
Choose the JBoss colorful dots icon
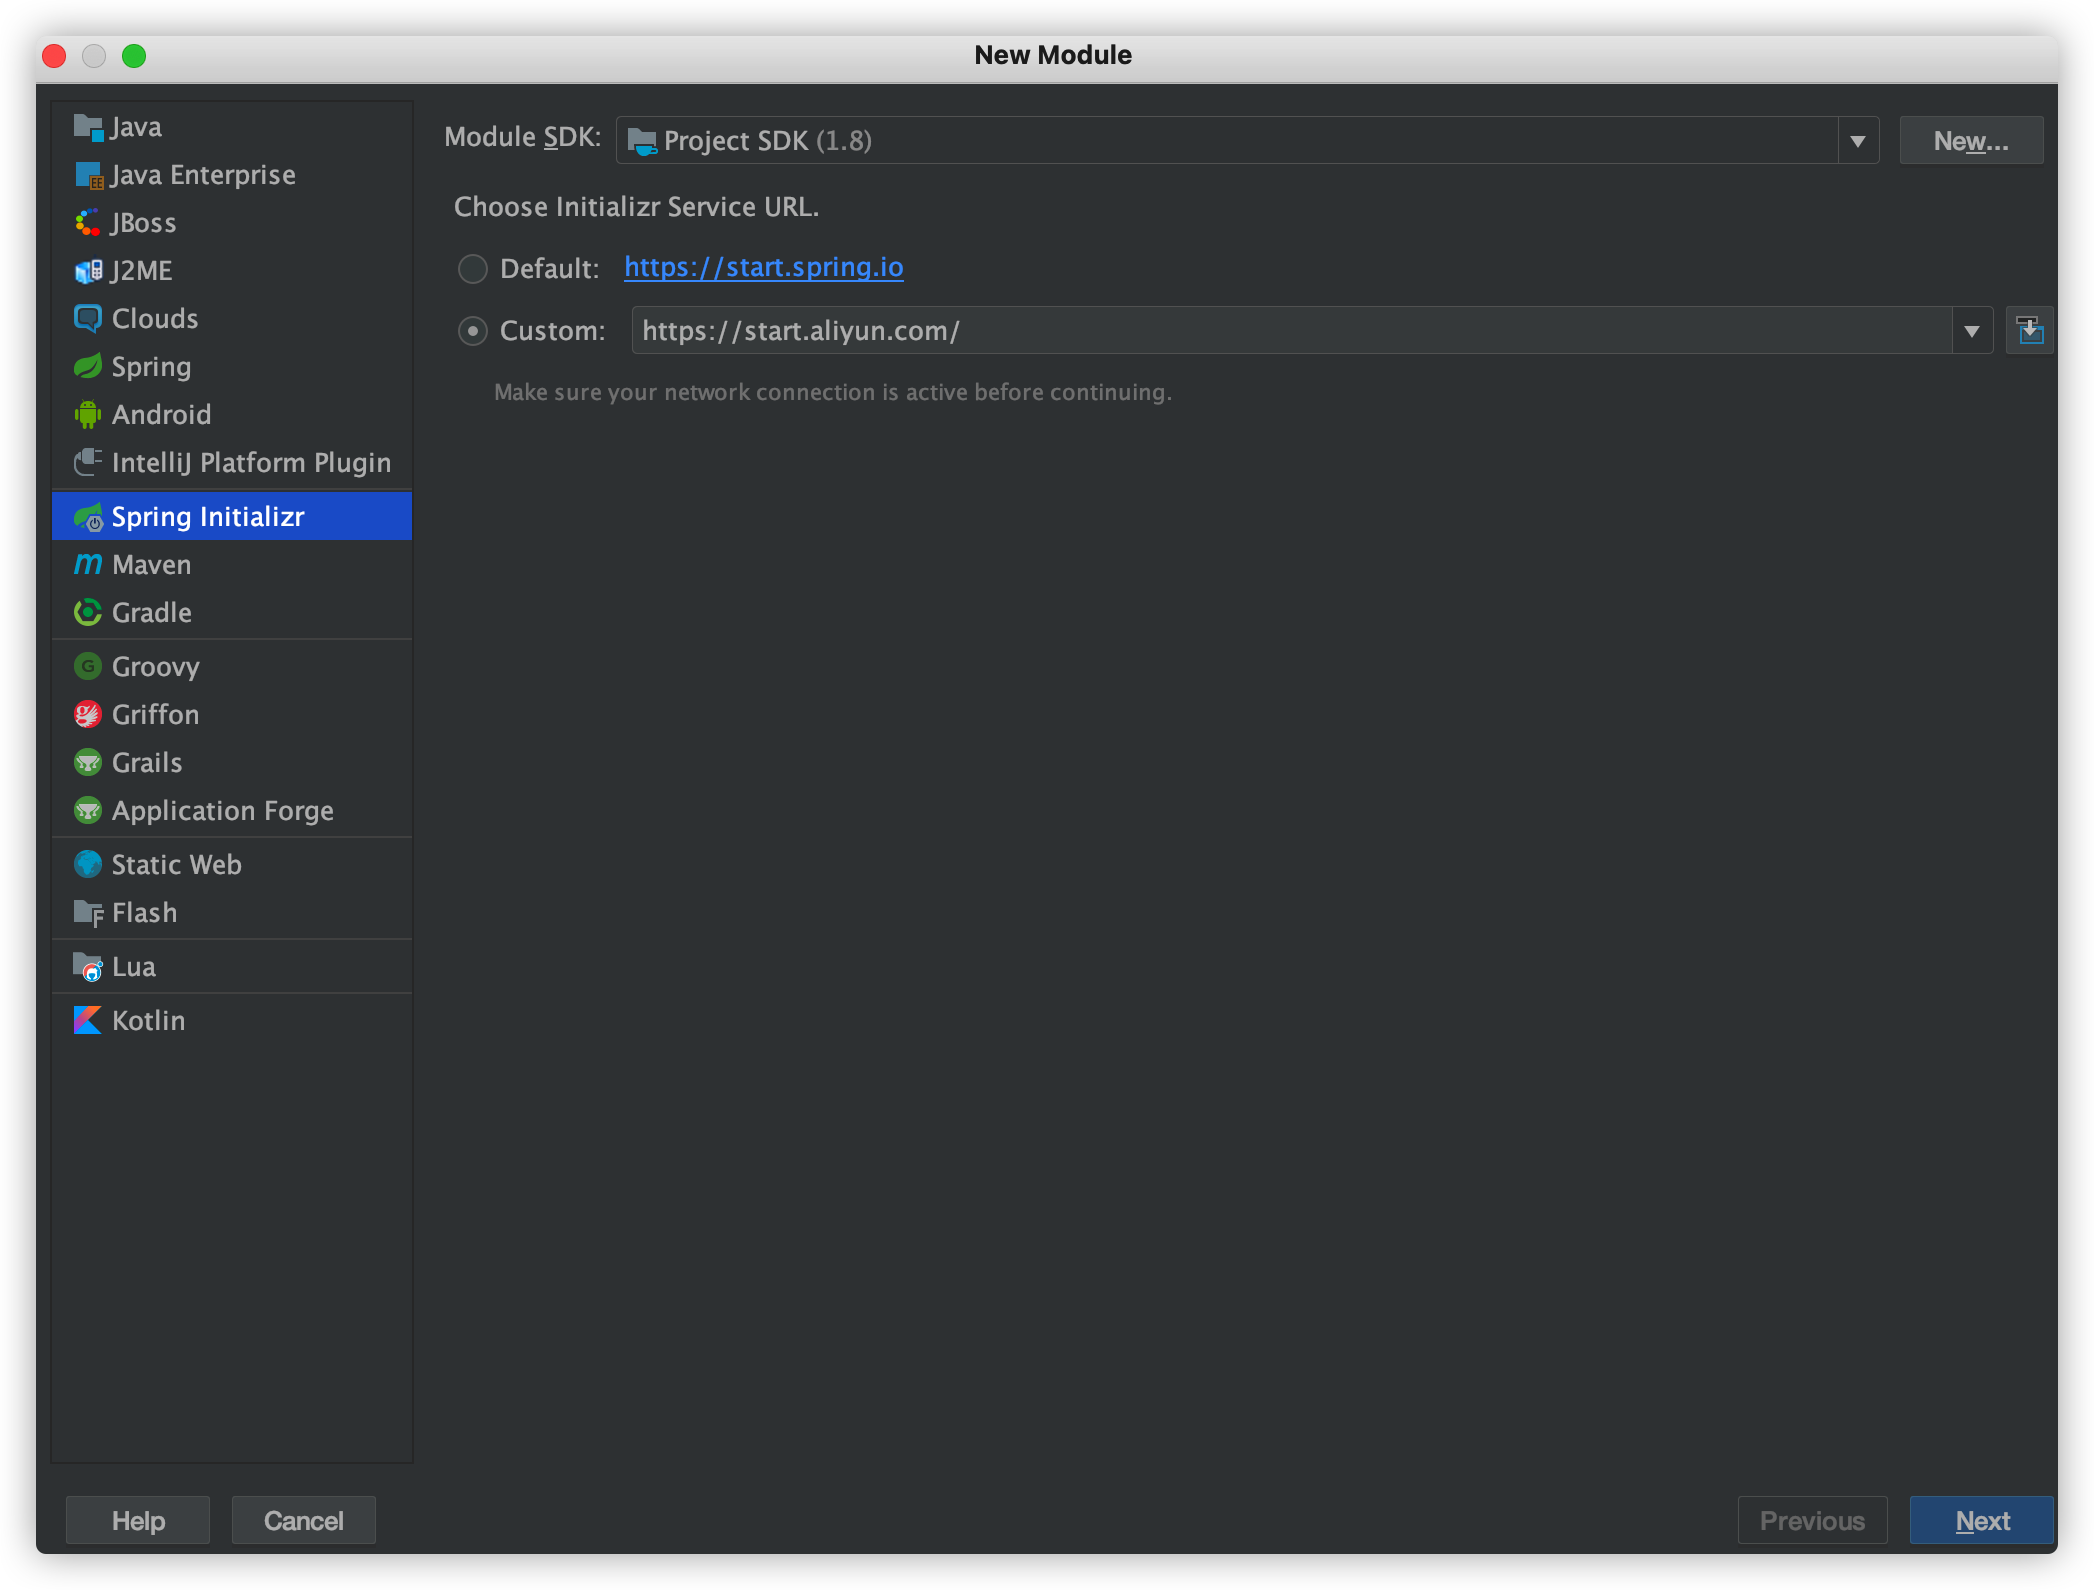point(88,223)
